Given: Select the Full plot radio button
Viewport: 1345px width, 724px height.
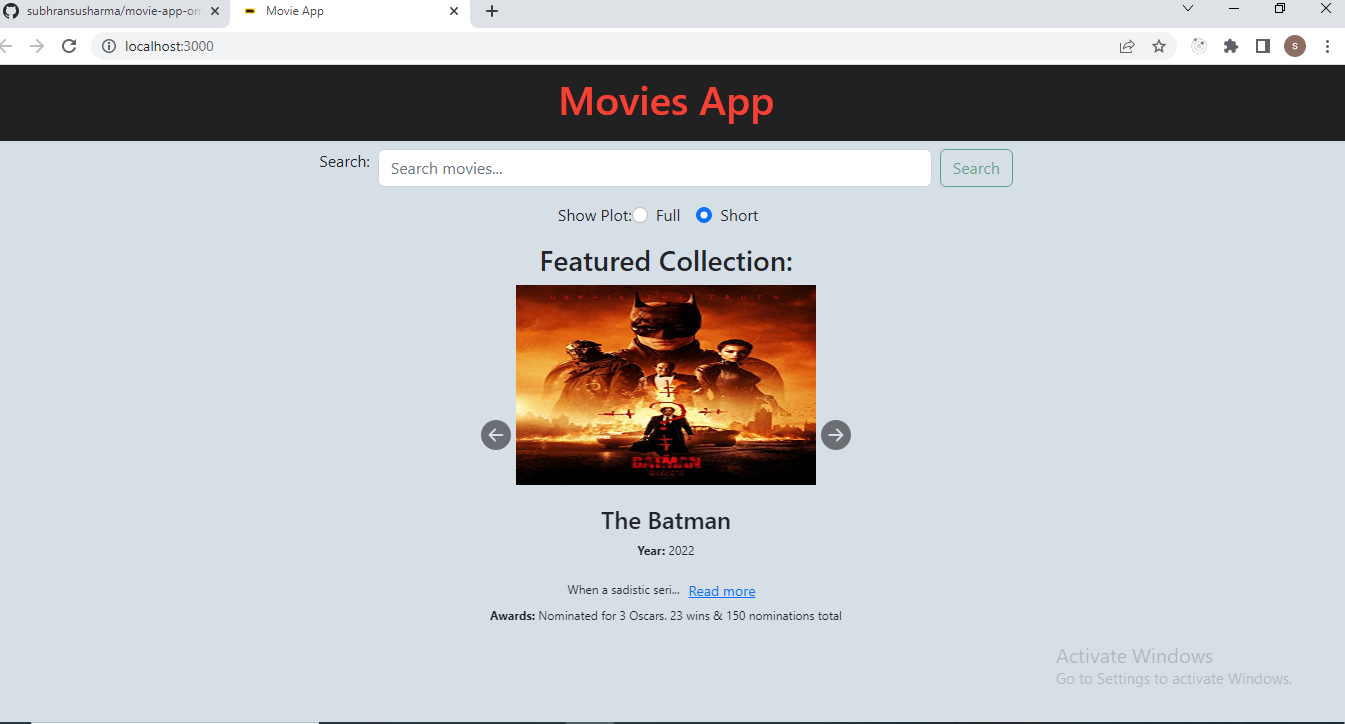Looking at the screenshot, I should tap(640, 215).
